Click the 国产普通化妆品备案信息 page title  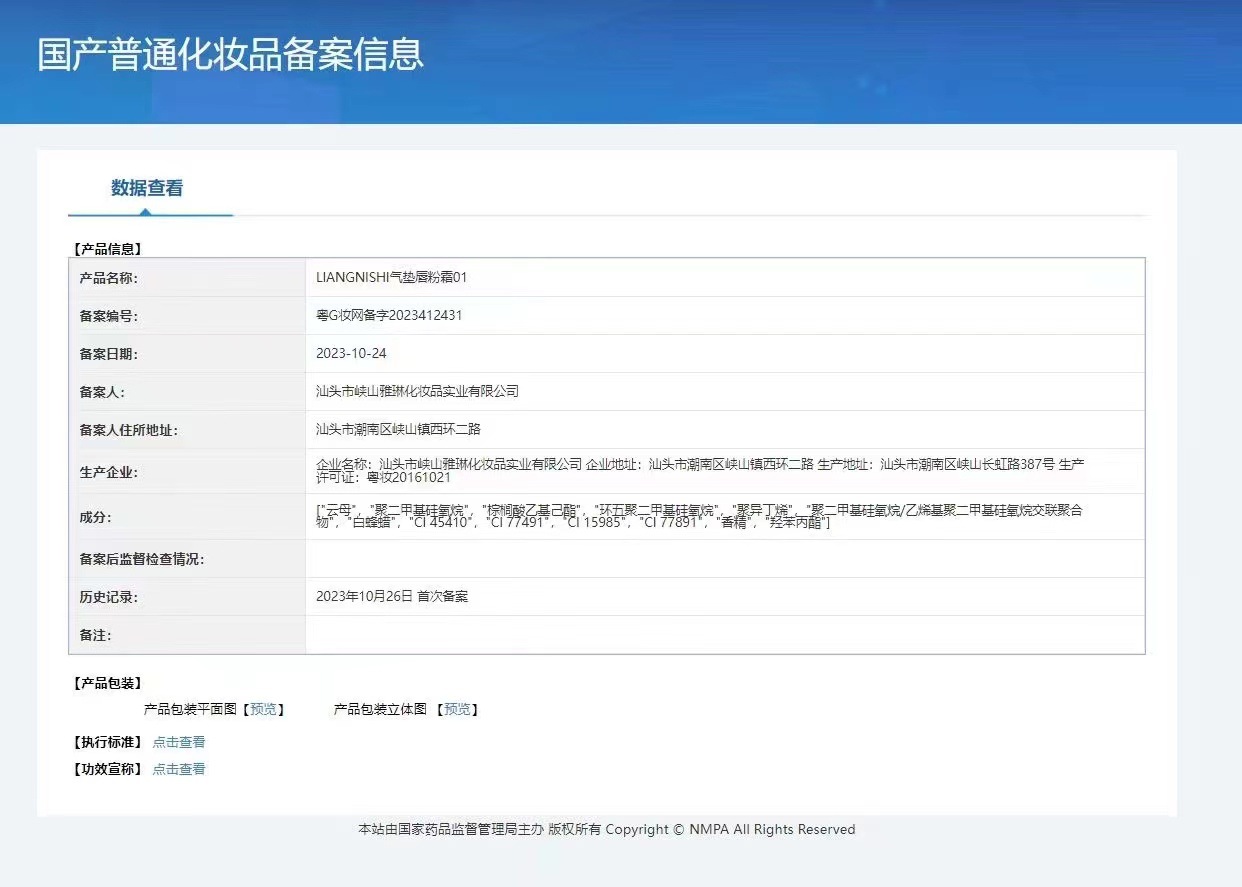coord(231,54)
